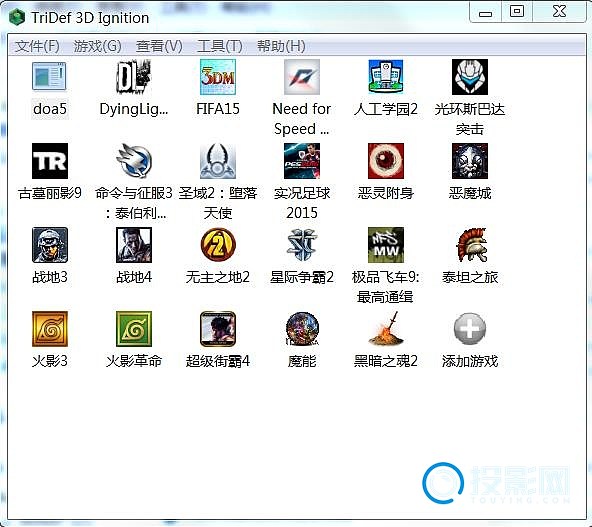The image size is (592, 527).
Task: Click the Need for Speed icon
Action: click(x=302, y=77)
